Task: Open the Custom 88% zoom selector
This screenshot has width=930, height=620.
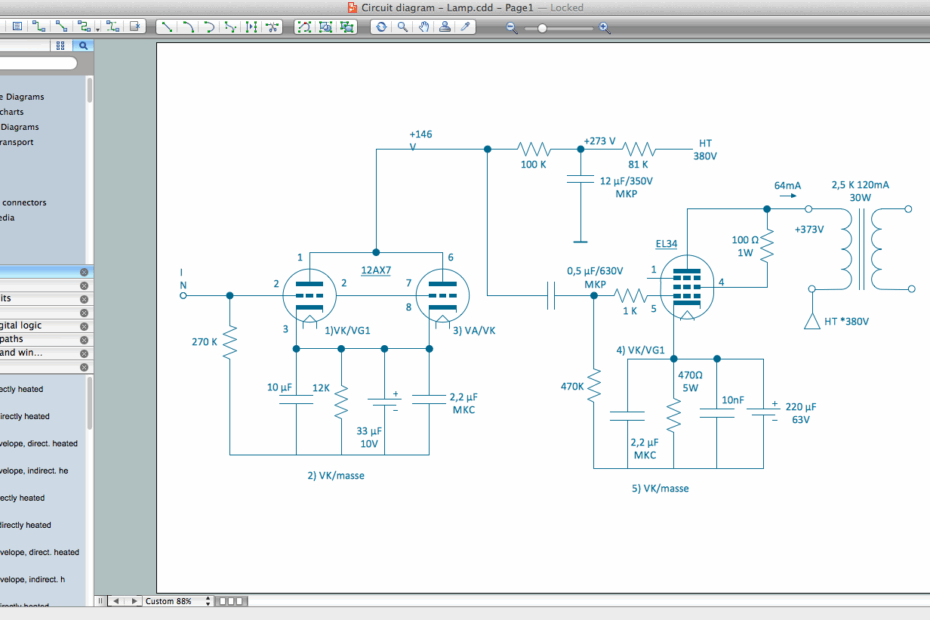Action: 169,601
